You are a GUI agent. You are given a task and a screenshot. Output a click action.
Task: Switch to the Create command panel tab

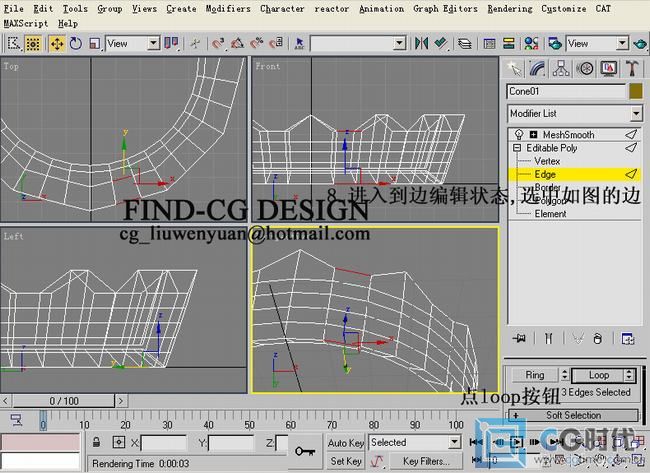(x=514, y=68)
